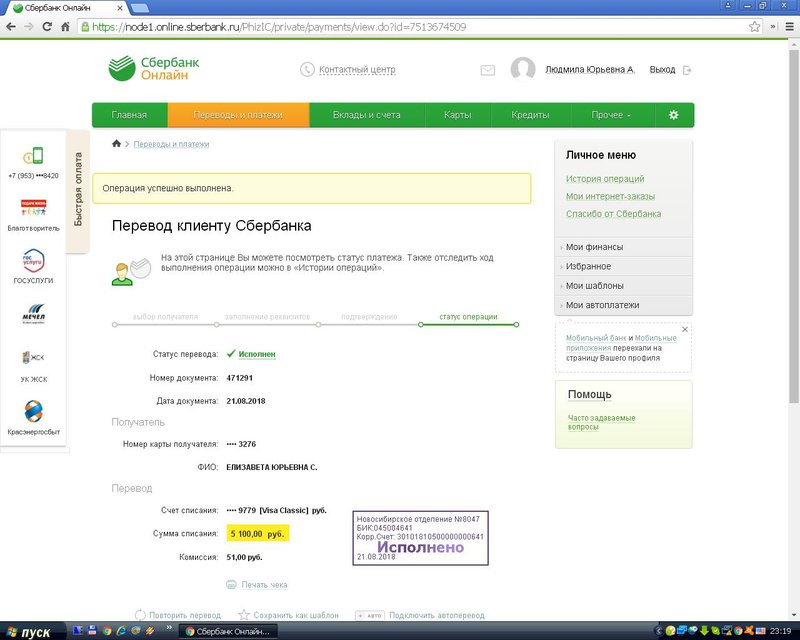Click Сохранить как шаблон link
This screenshot has width=800, height=640.
296,615
